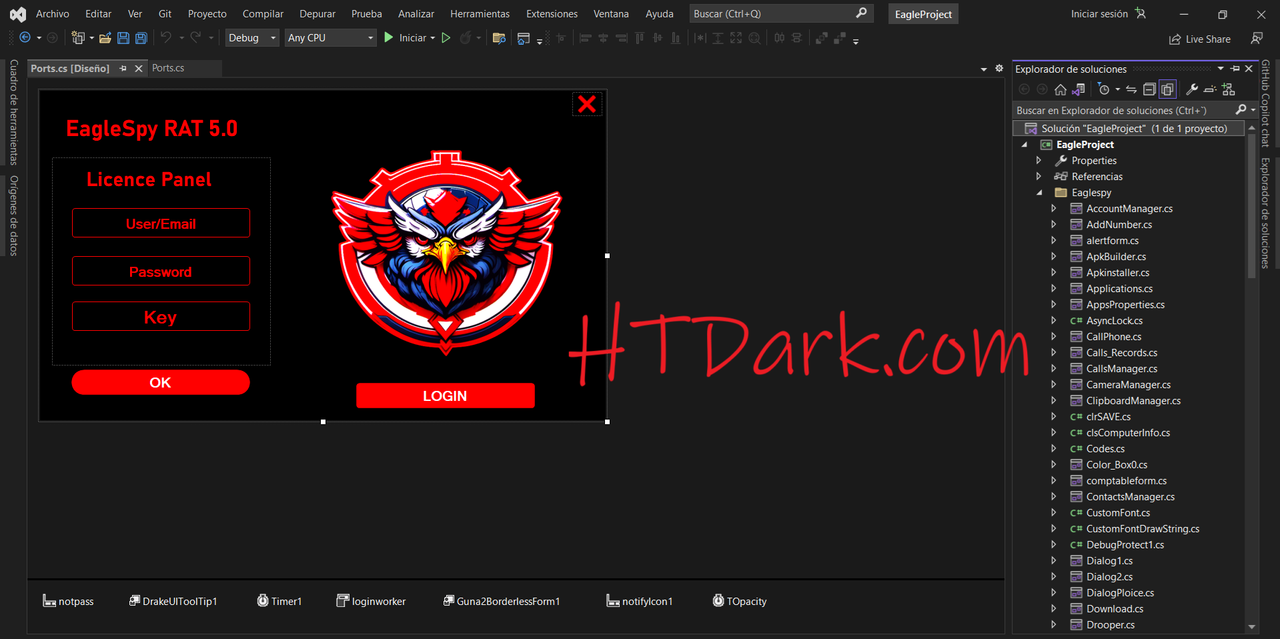Click the red X close button on the designed form
The width and height of the screenshot is (1280, 639).
click(x=587, y=104)
